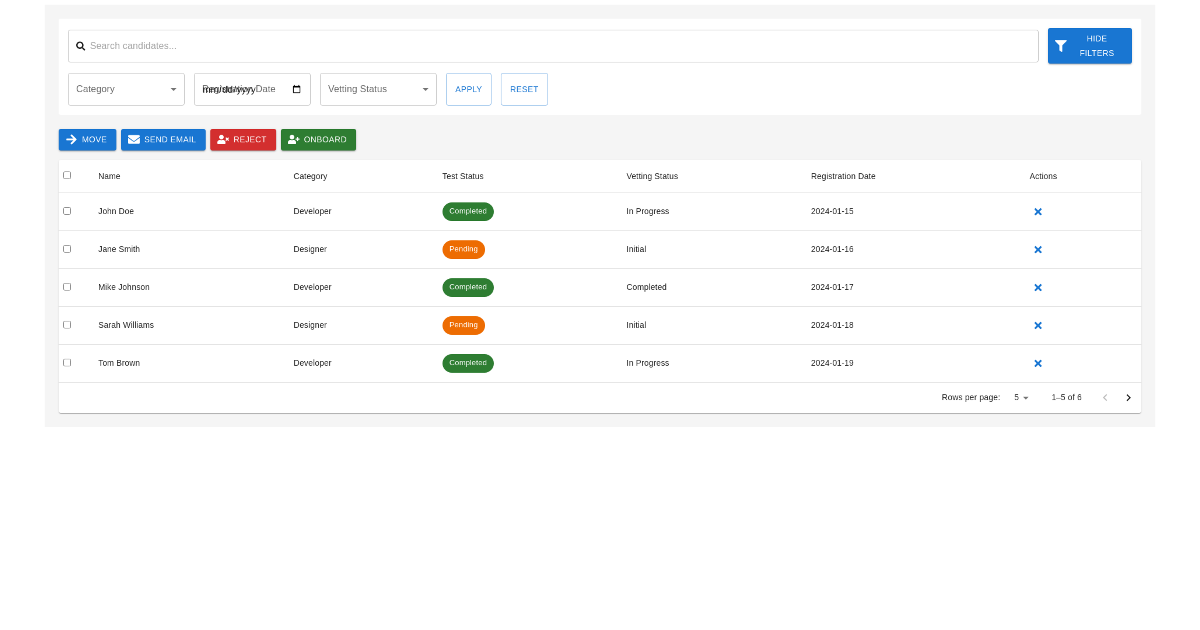The width and height of the screenshot is (1200, 630).
Task: Click the filter icon on Hide Filters button
Action: tap(1061, 45)
